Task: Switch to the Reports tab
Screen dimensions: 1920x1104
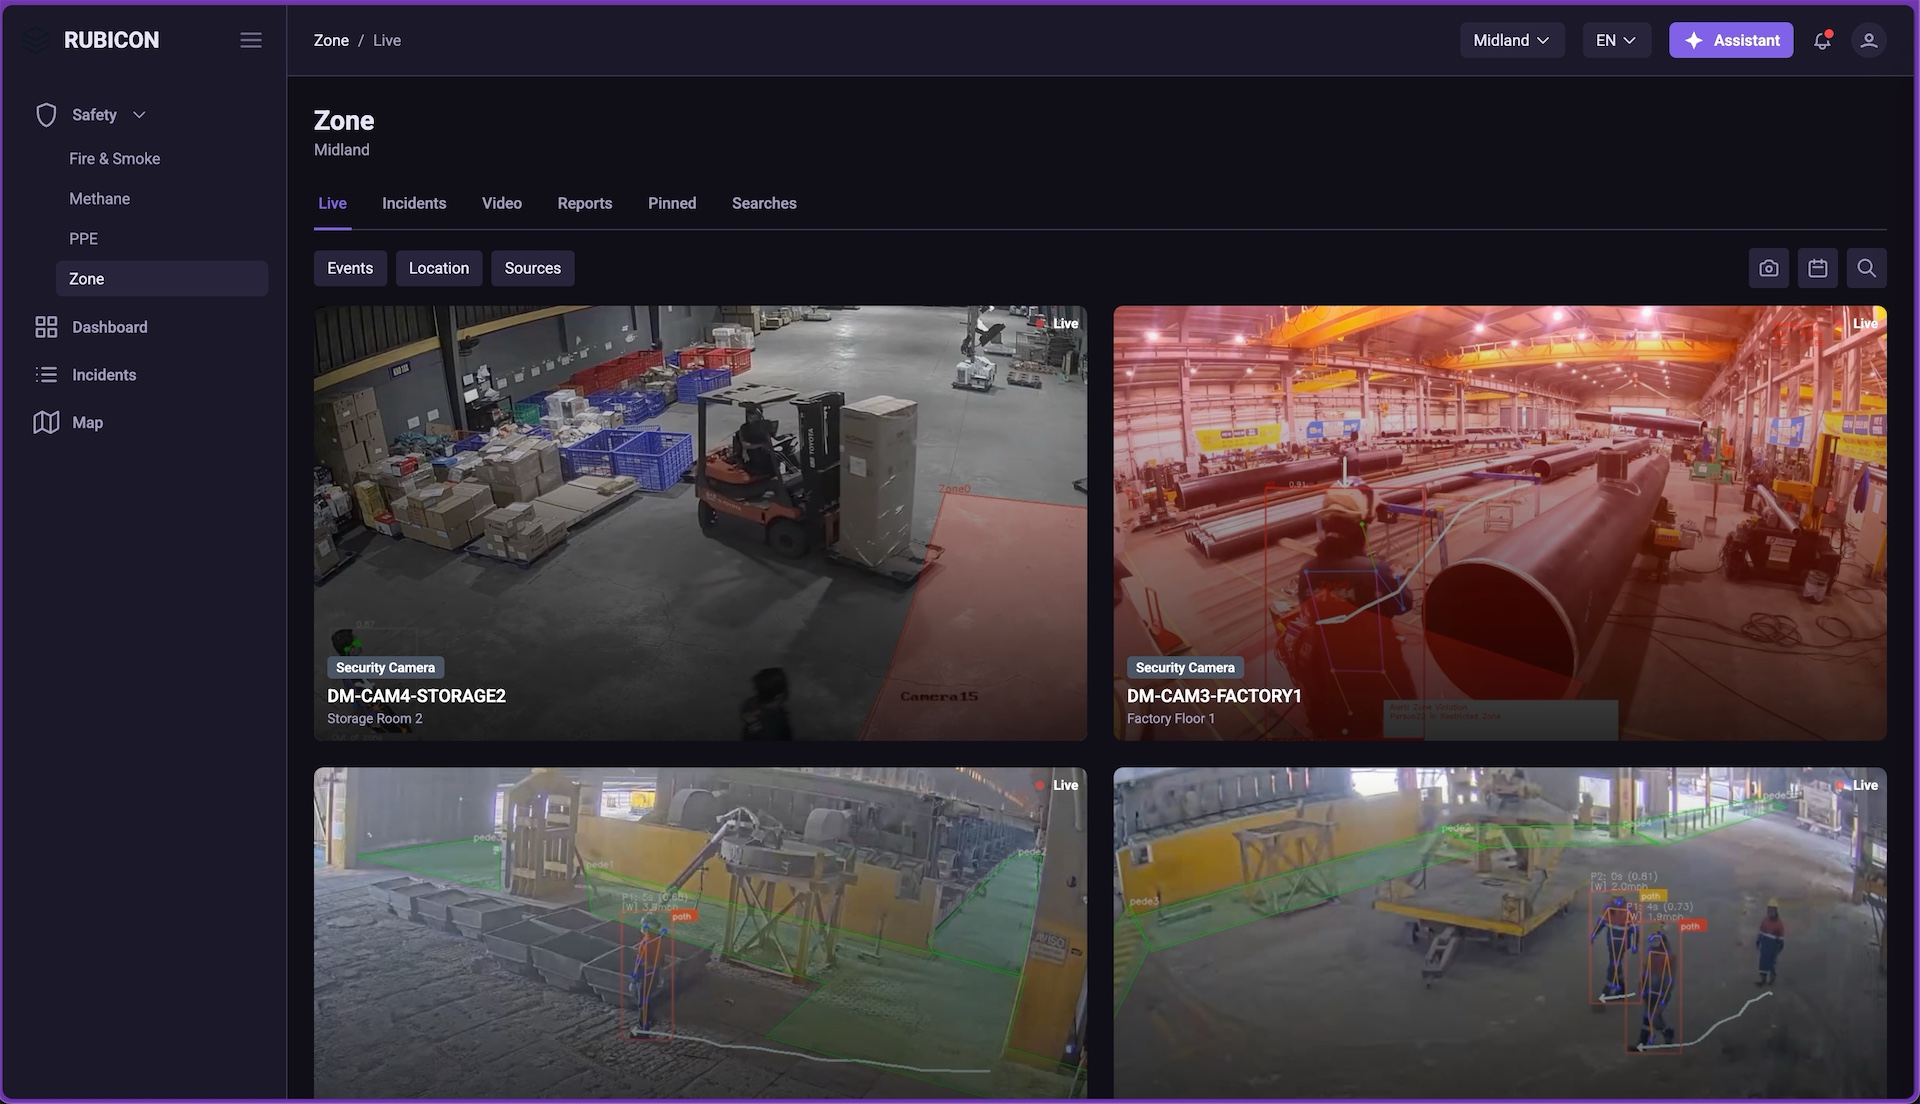Action: tap(585, 203)
